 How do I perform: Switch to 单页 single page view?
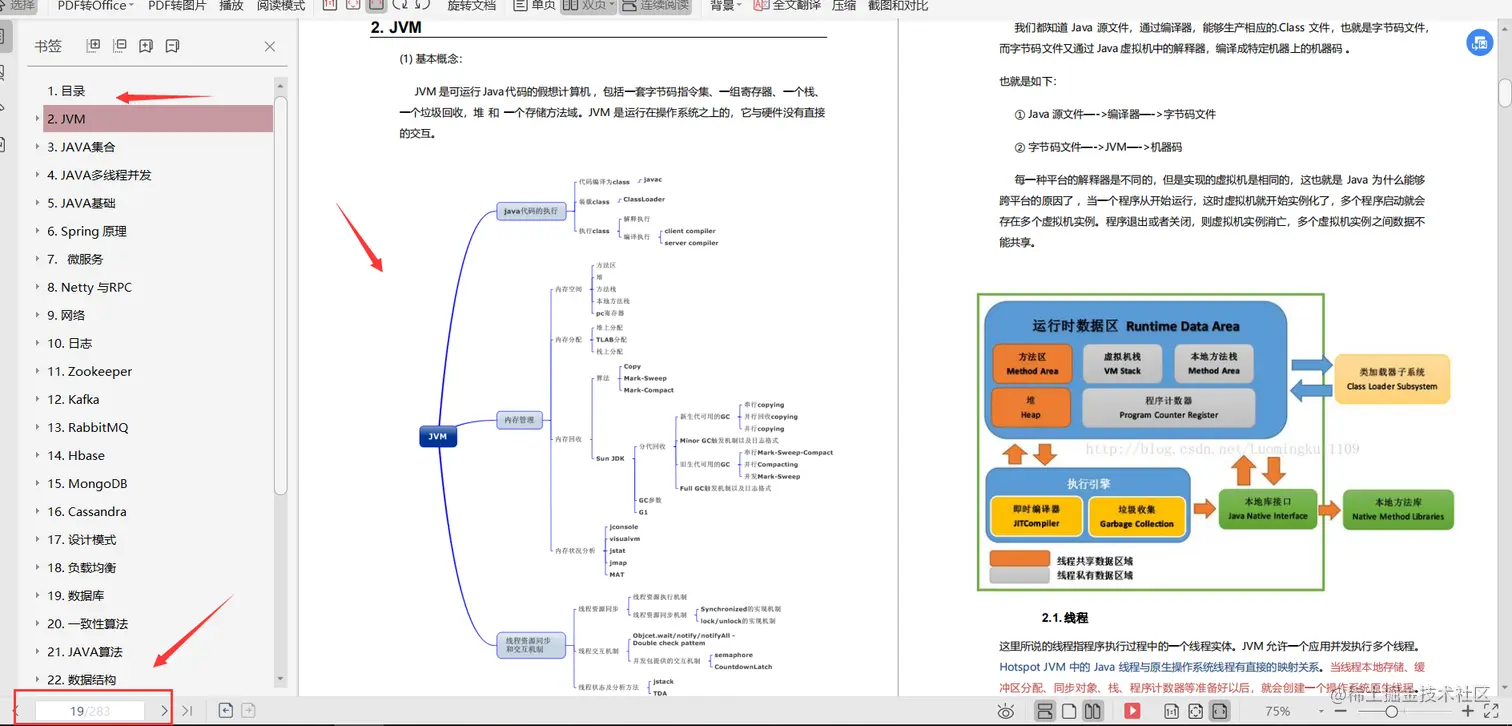click(x=535, y=6)
